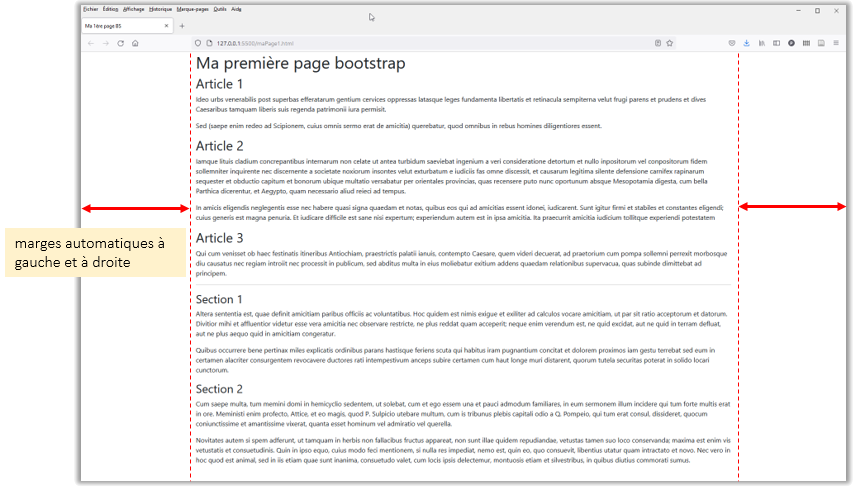Open the Fichier menu
The width and height of the screenshot is (867, 487).
[90, 8]
